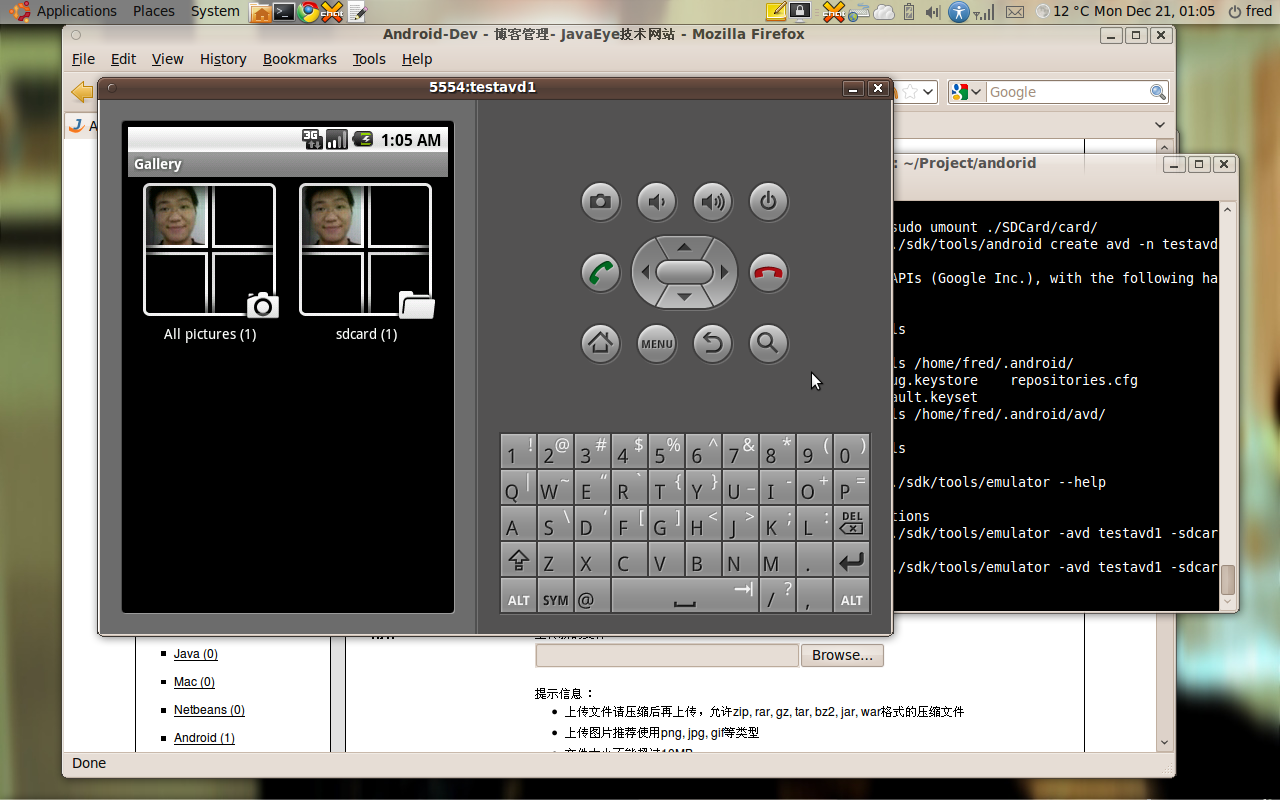
Task: Open the Java (0) category link
Action: (x=196, y=654)
